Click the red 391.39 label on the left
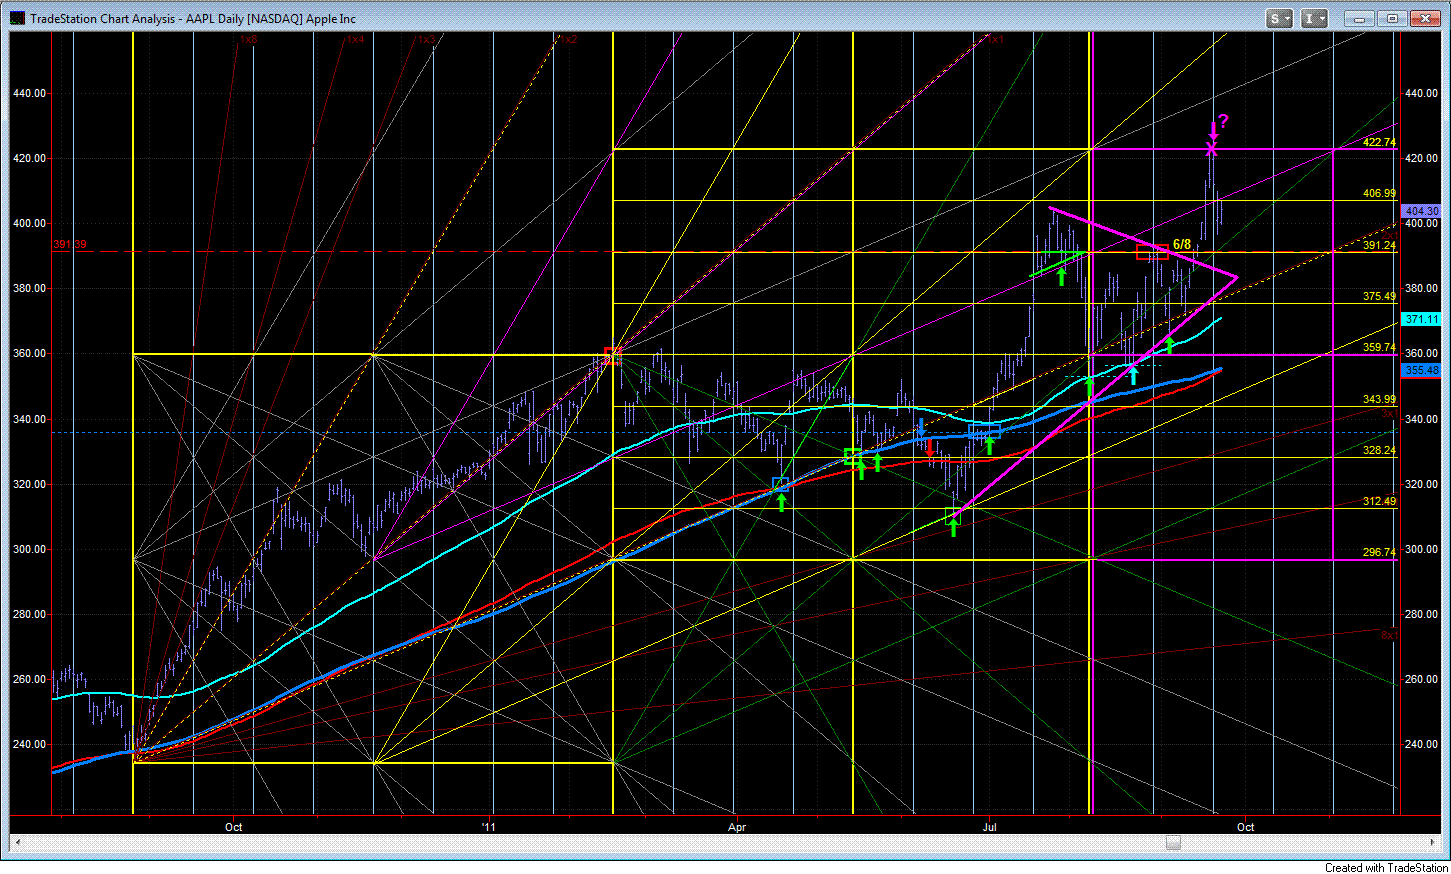The height and width of the screenshot is (874, 1451). [x=69, y=245]
